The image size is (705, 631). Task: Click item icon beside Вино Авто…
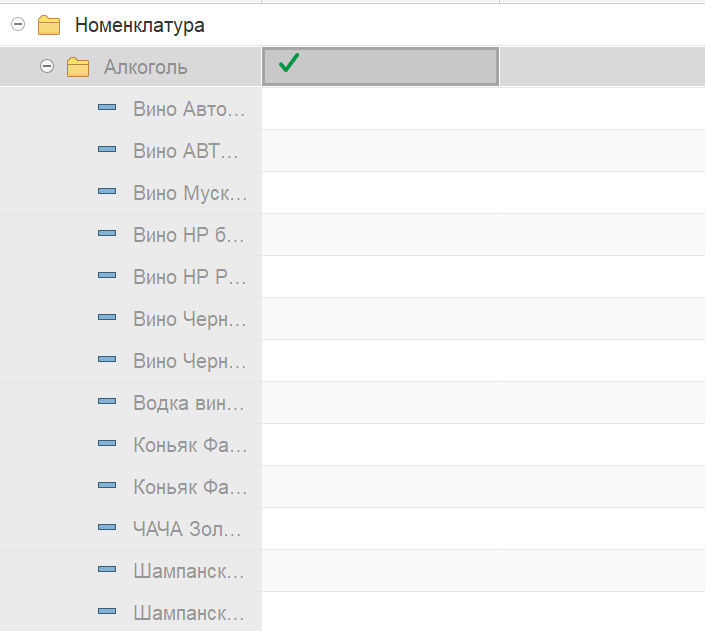click(107, 107)
